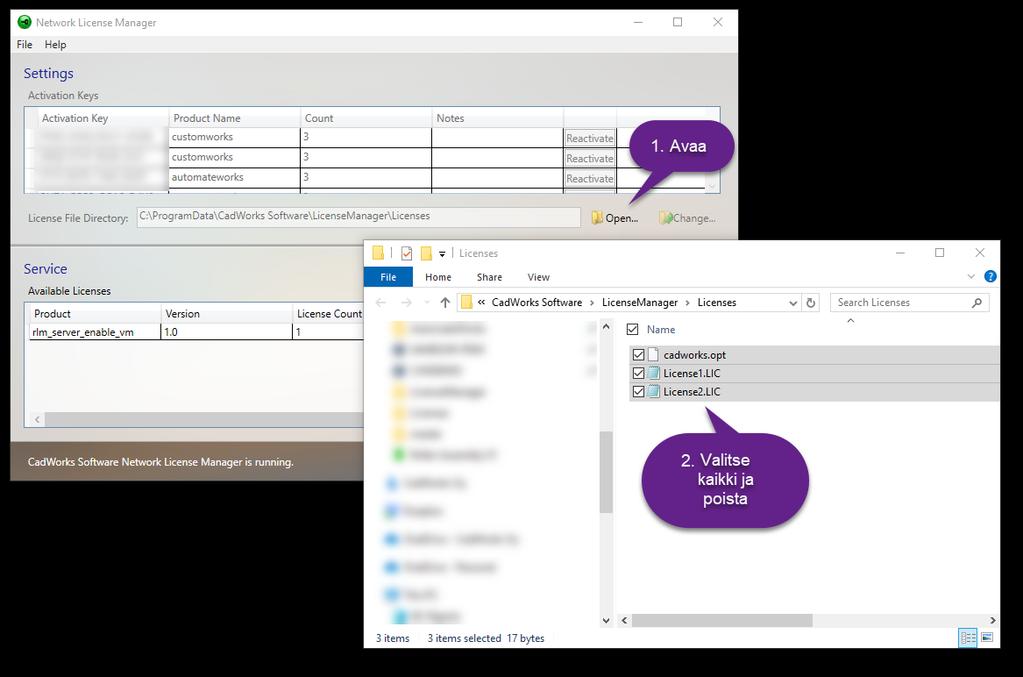Screen dimensions: 1023x677
Task: Select the License1.LIC file name
Action: click(692, 373)
